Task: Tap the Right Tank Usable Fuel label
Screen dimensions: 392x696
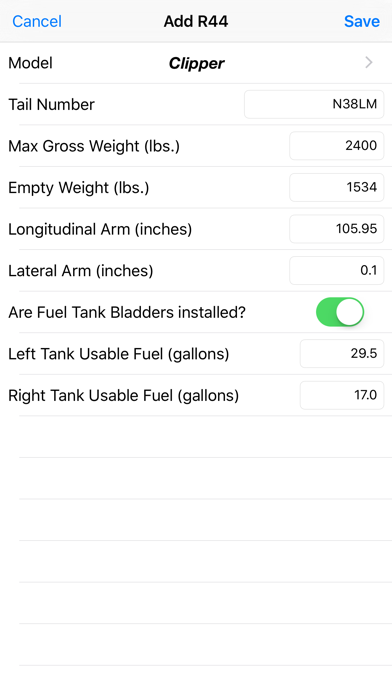Action: click(x=123, y=395)
